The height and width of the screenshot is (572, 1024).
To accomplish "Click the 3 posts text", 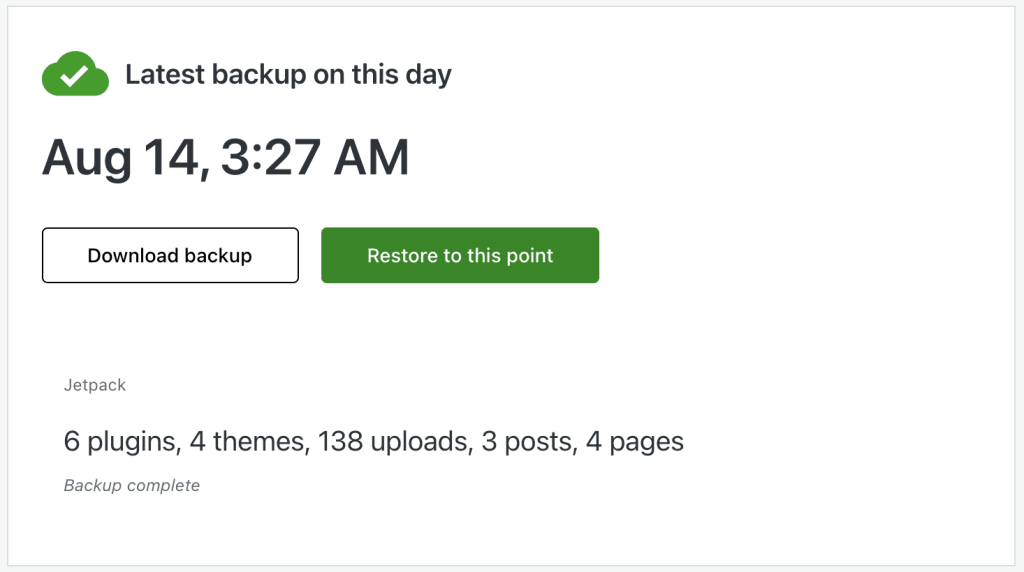I will pyautogui.click(x=529, y=442).
